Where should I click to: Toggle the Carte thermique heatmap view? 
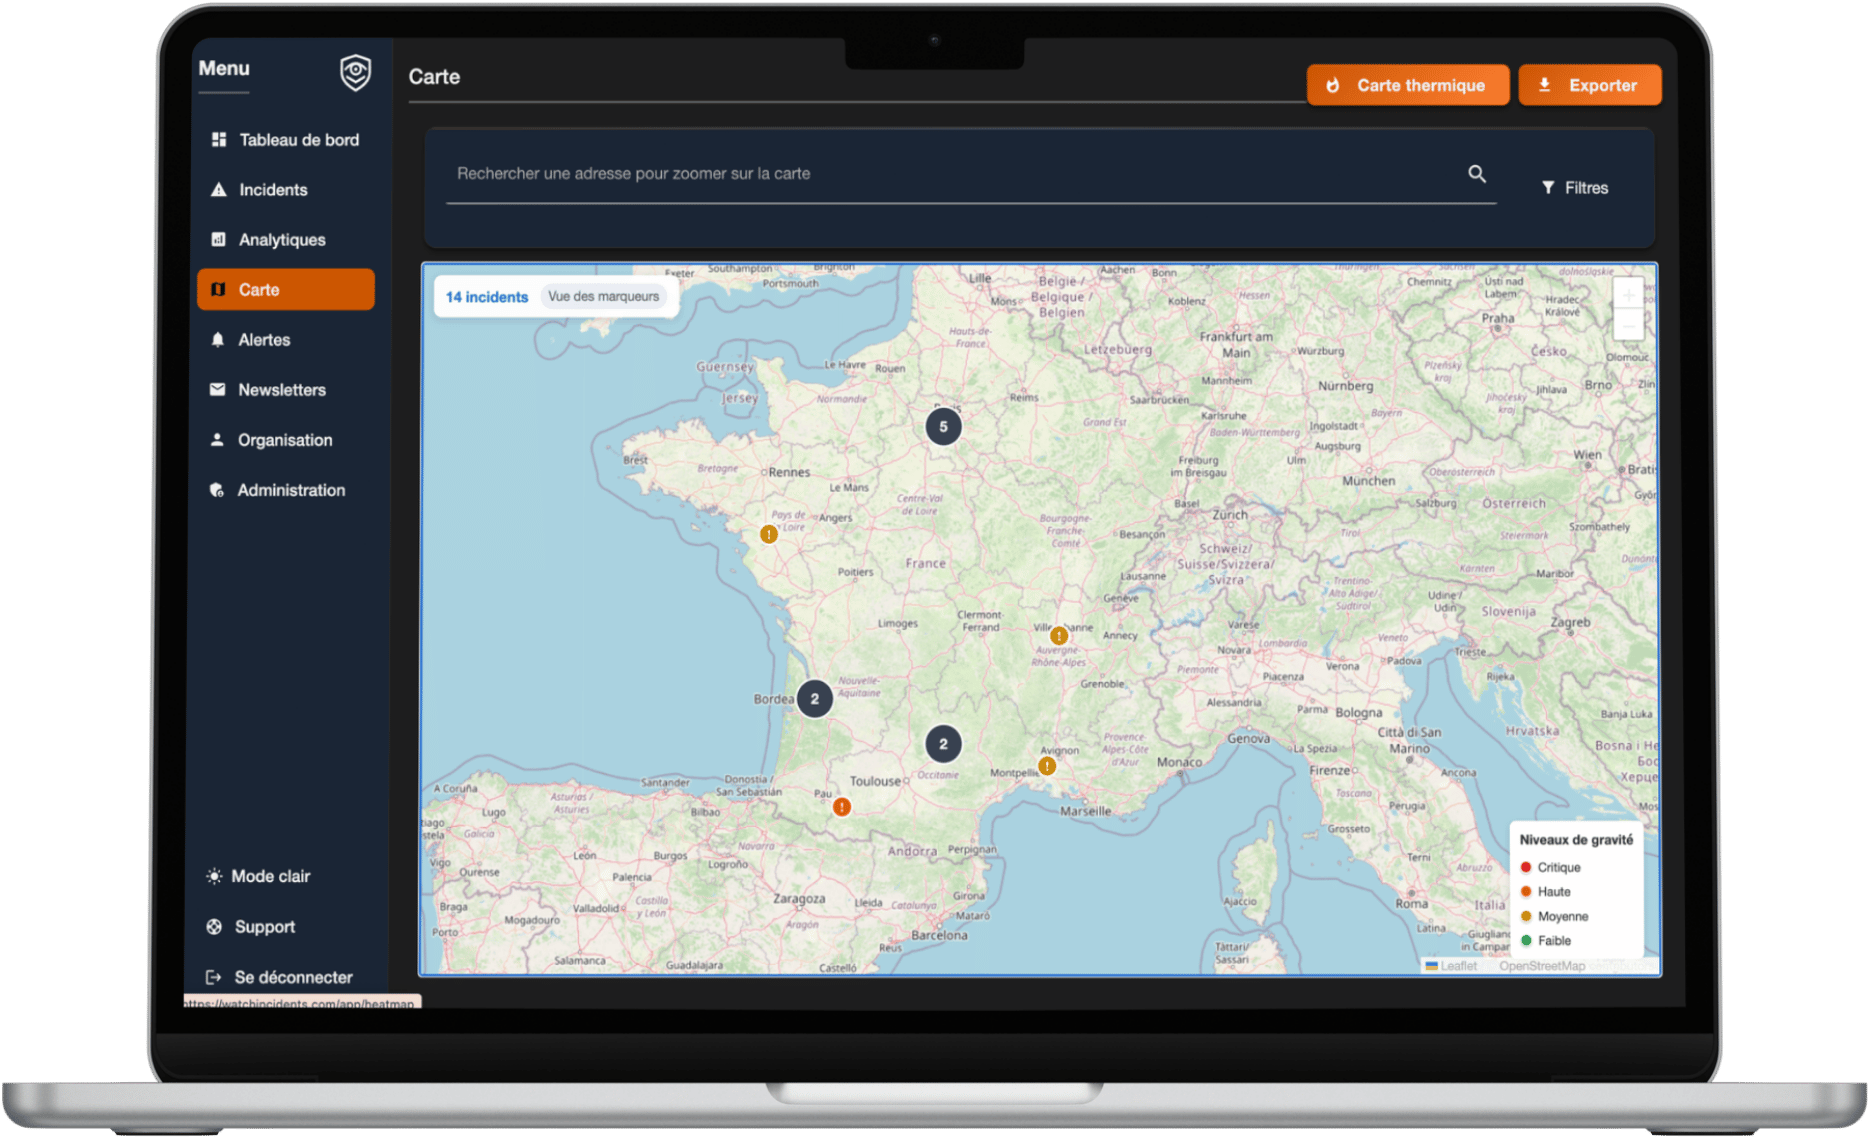click(x=1407, y=85)
